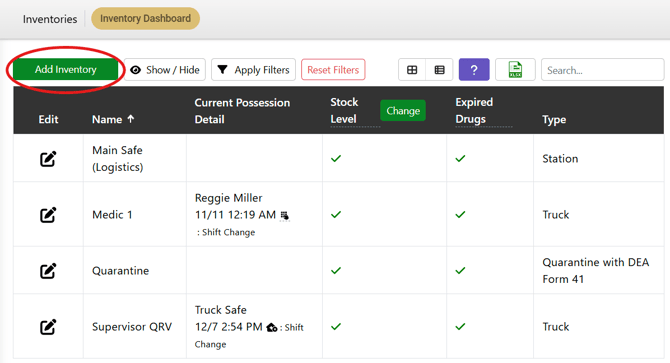Open Apply Filters
The image size is (670, 363).
253,70
